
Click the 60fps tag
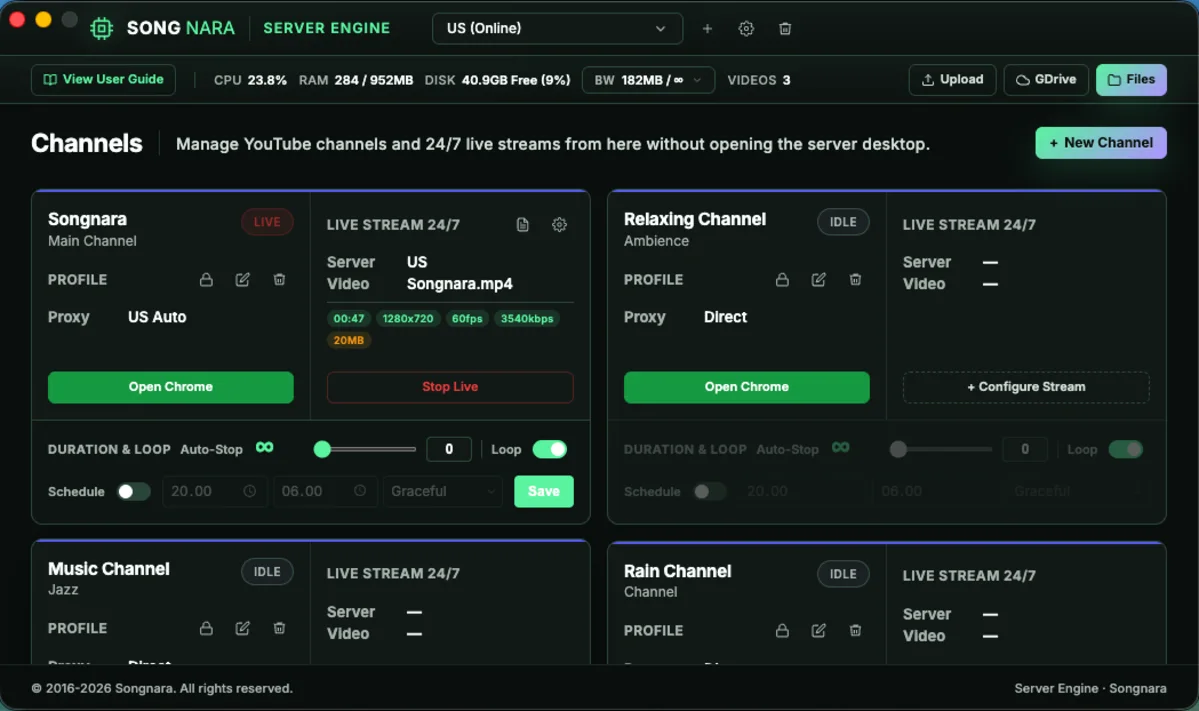point(467,319)
